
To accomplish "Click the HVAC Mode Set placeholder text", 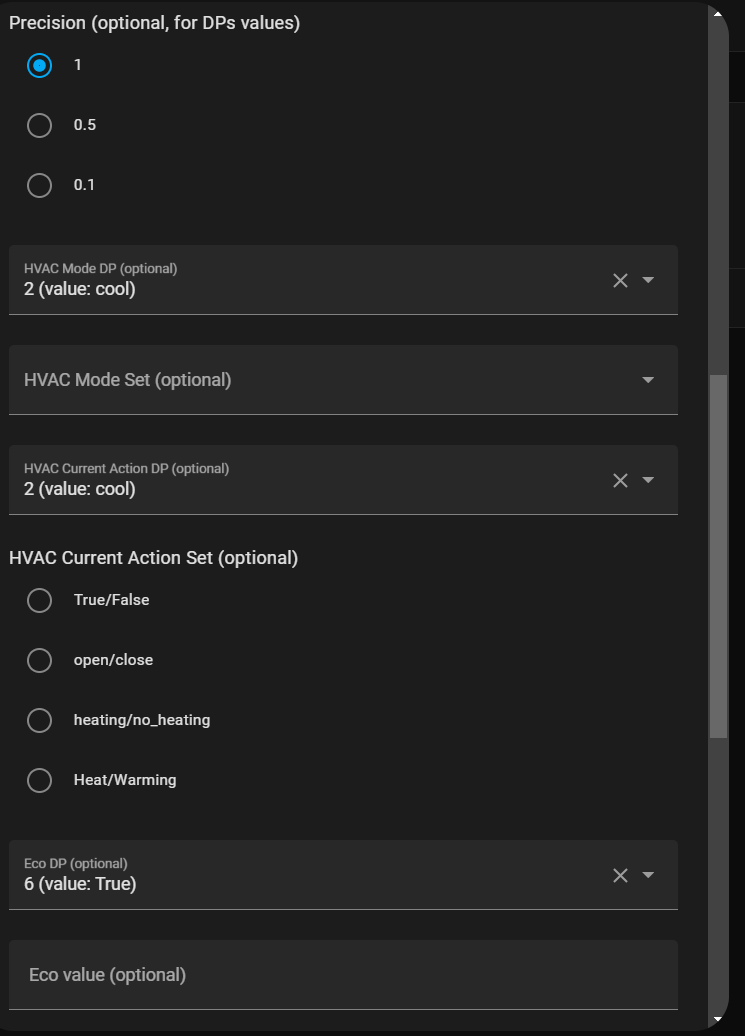I will click(128, 380).
